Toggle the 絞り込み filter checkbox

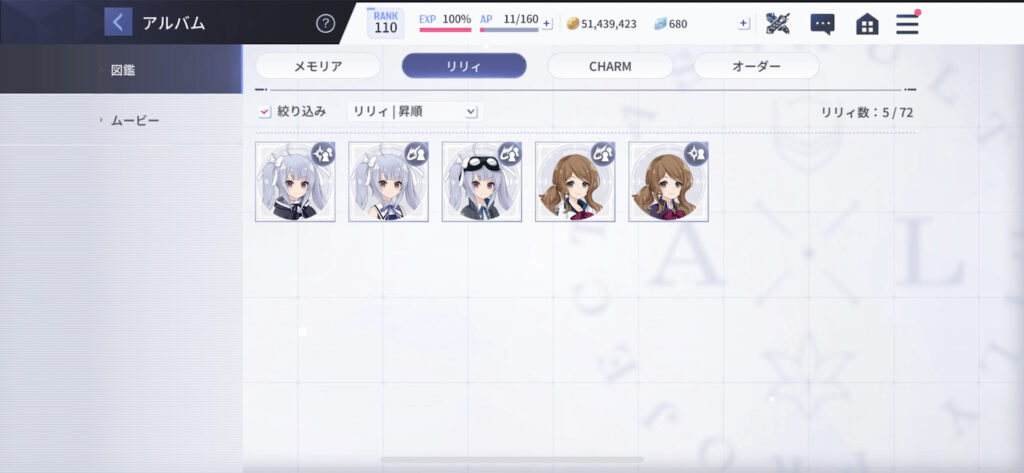pyautogui.click(x=264, y=112)
